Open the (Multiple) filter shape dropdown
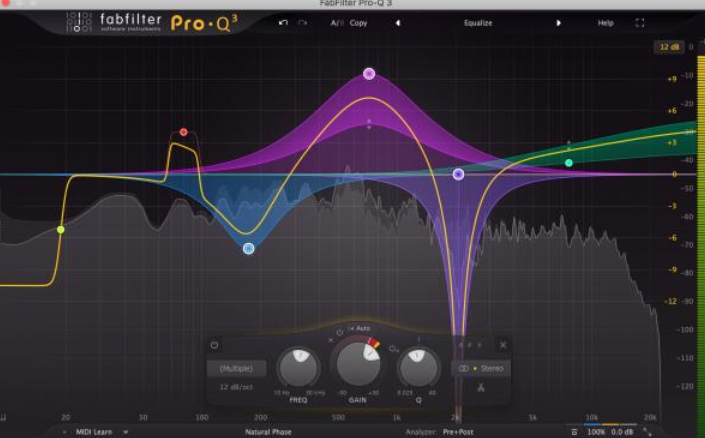The image size is (705, 438). (x=236, y=368)
